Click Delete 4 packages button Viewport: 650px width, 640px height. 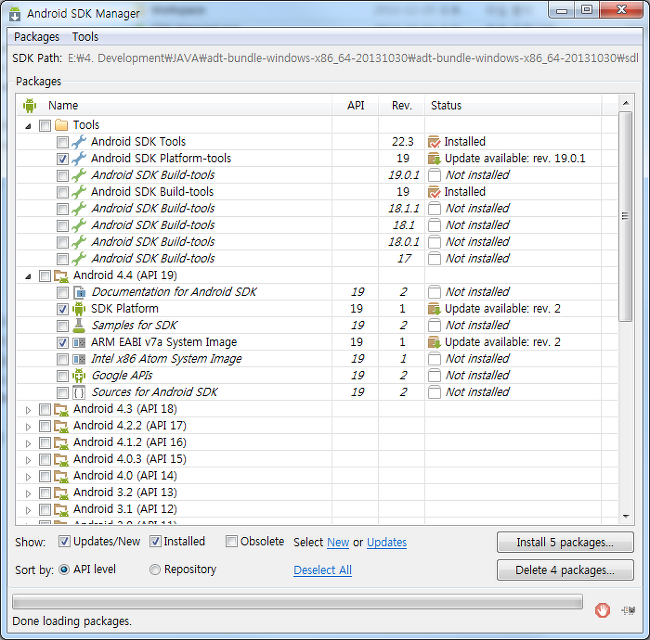(x=565, y=570)
